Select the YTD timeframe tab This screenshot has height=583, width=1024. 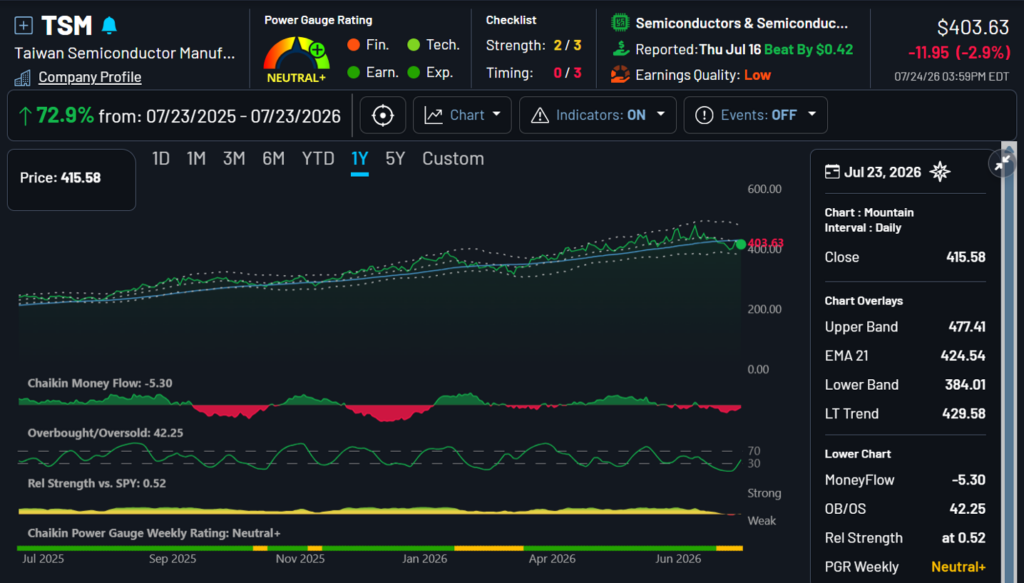pos(318,159)
